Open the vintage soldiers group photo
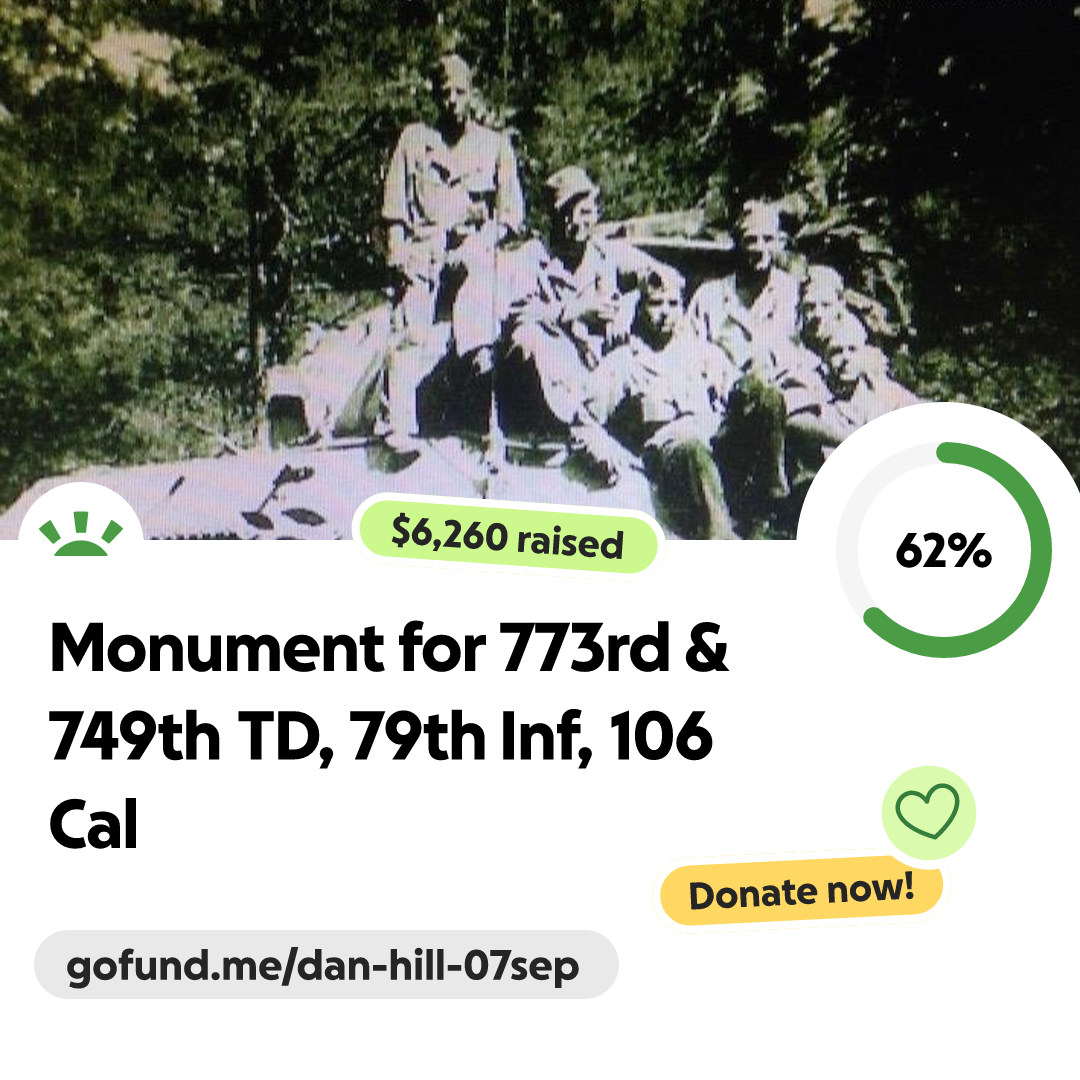This screenshot has height=1080, width=1080. [x=540, y=269]
